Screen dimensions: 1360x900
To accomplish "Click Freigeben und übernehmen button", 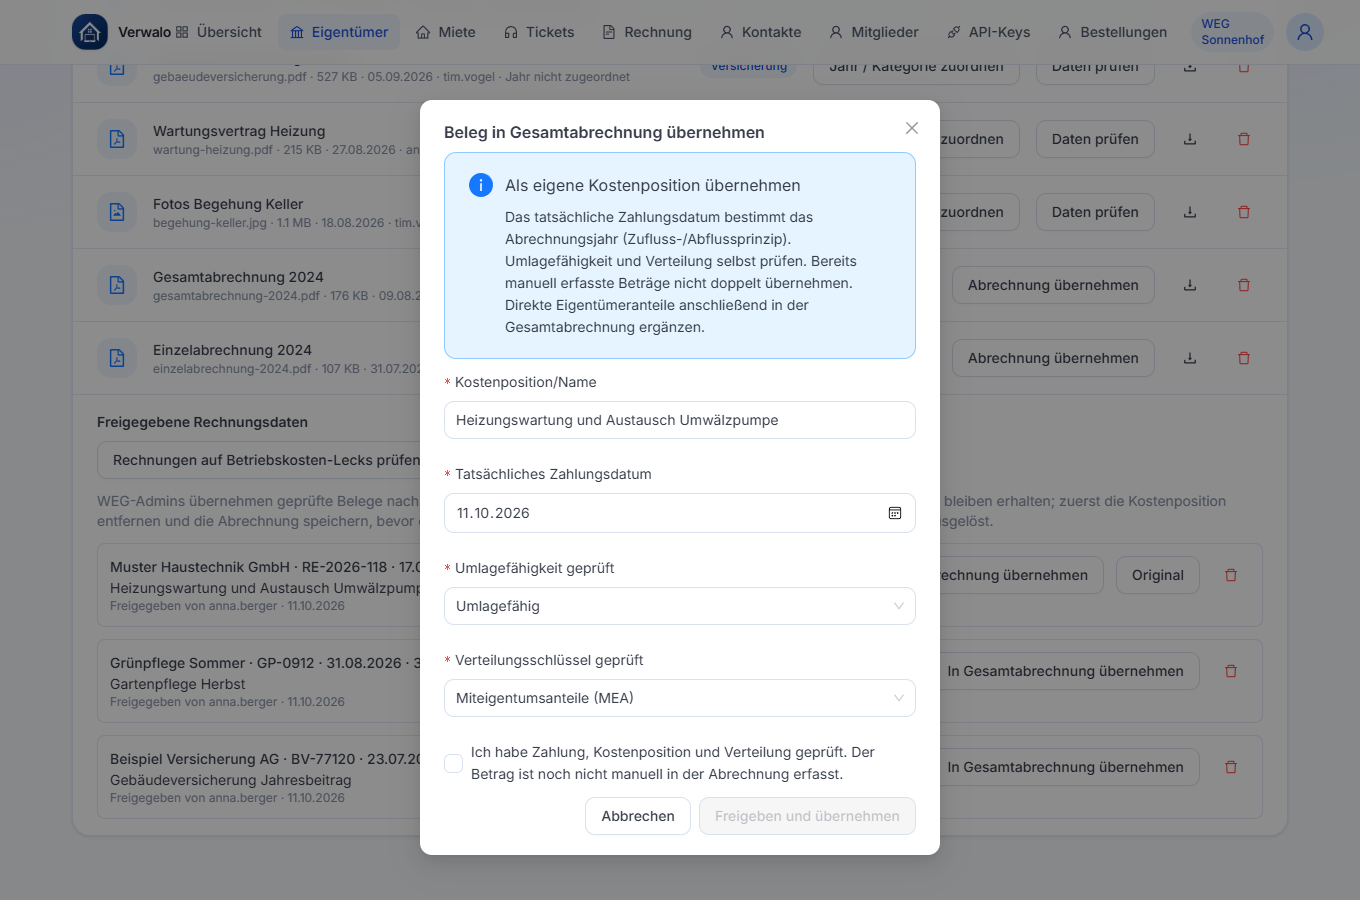I will tap(807, 816).
